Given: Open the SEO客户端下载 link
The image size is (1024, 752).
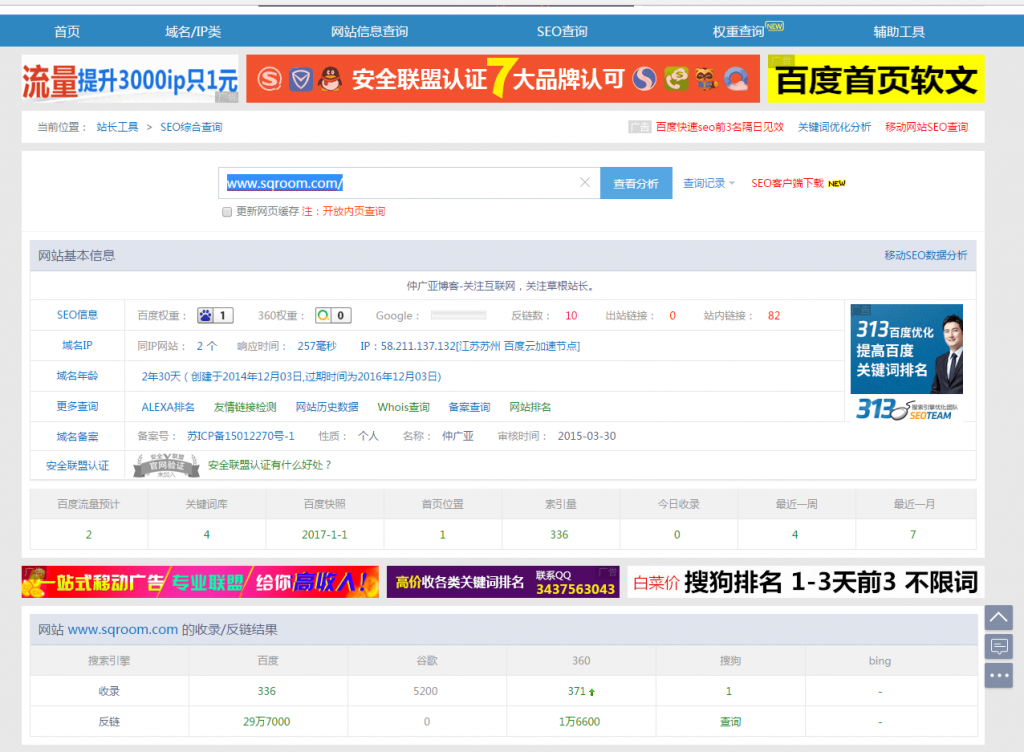Looking at the screenshot, I should point(788,183).
